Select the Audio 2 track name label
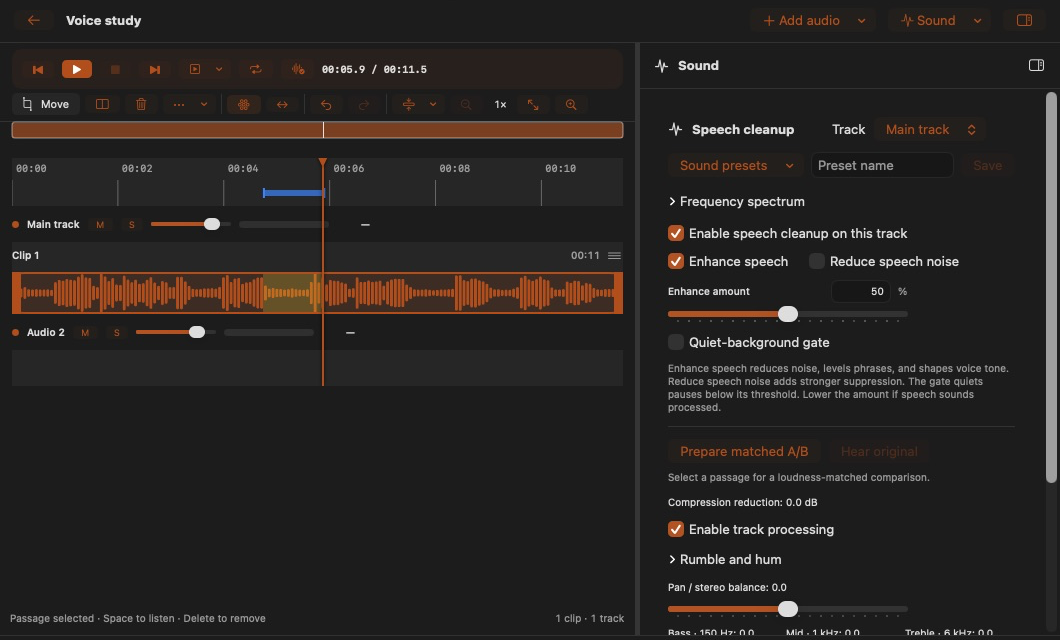1060x640 pixels. click(45, 333)
